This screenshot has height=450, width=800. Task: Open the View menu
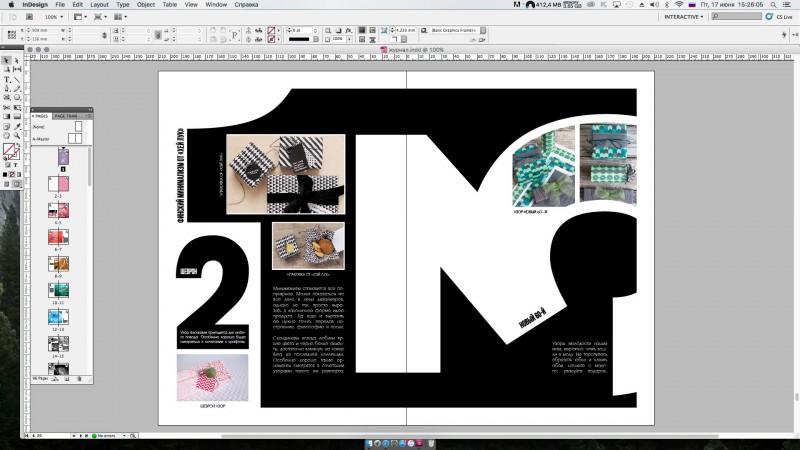191,5
